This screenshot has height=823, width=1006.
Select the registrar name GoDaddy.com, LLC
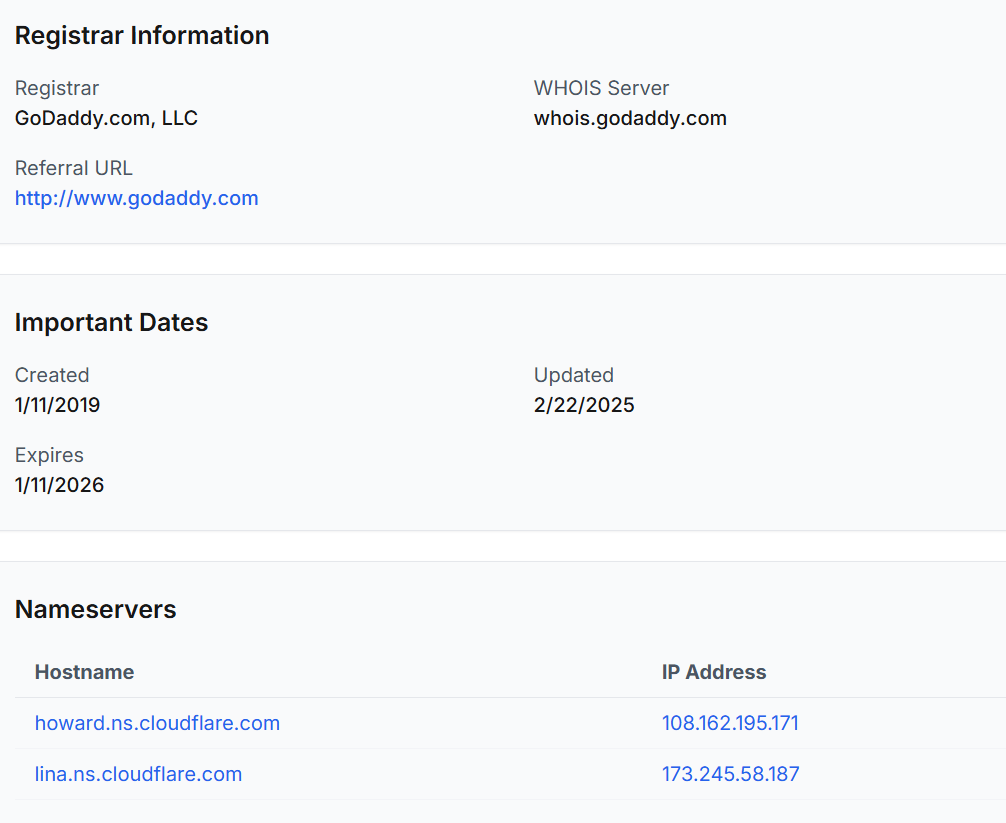tap(107, 118)
